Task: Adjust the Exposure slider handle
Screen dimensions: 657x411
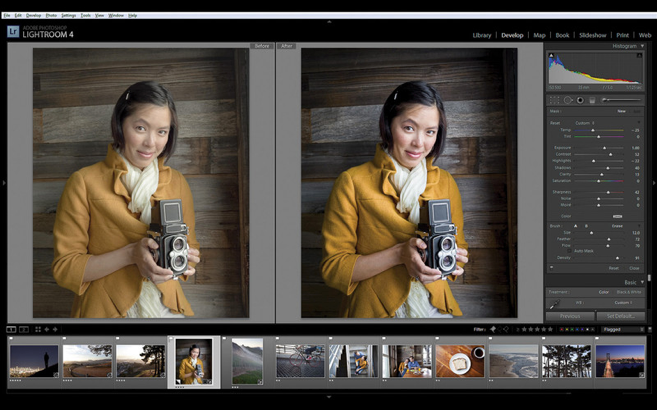Action: (604, 148)
